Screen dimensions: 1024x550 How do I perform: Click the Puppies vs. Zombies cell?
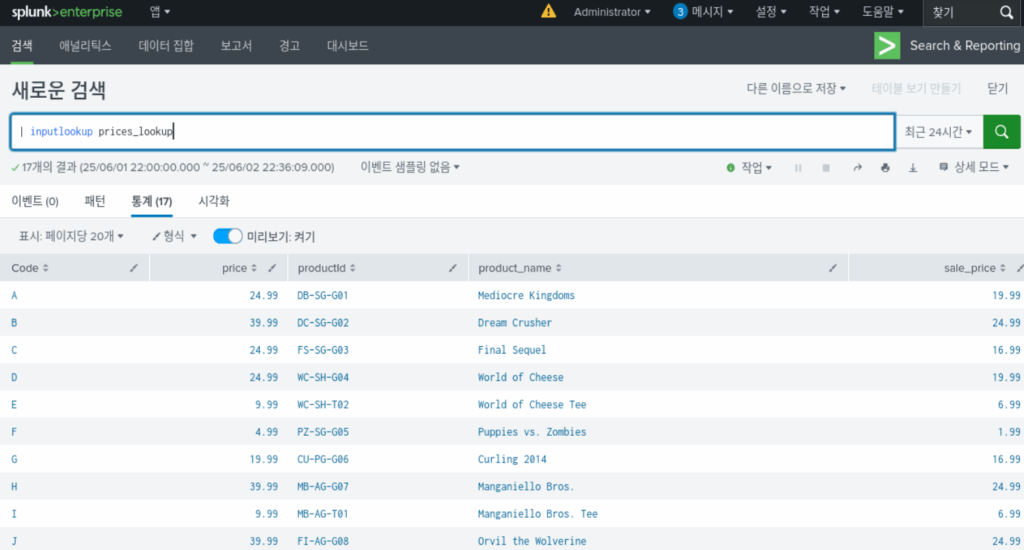(532, 432)
